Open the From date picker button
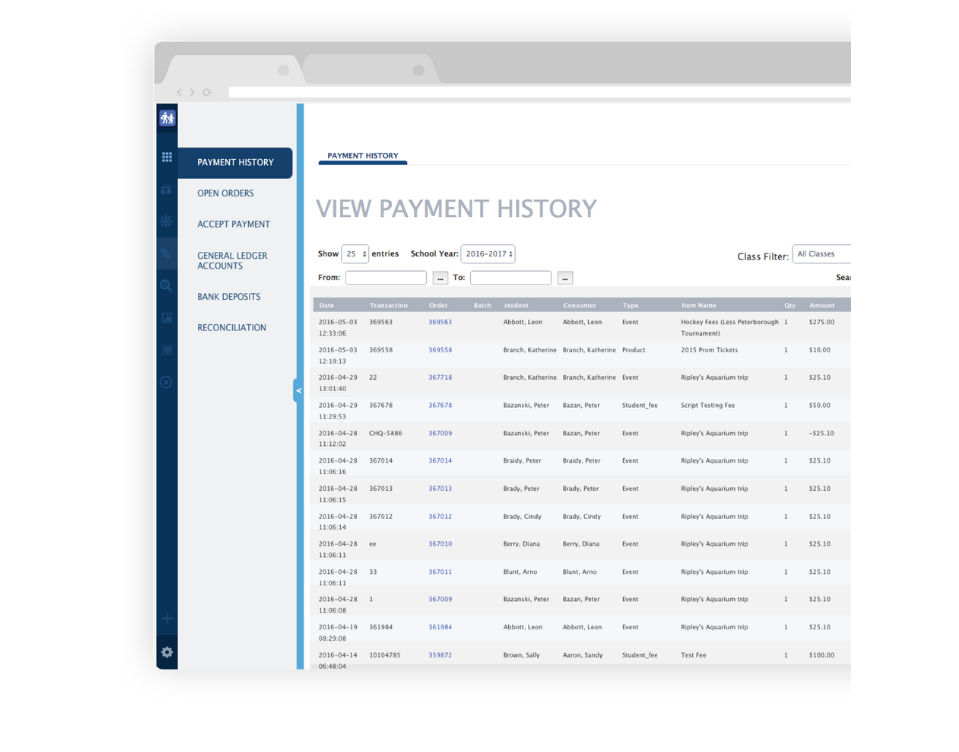The height and width of the screenshot is (752, 959). (x=440, y=278)
